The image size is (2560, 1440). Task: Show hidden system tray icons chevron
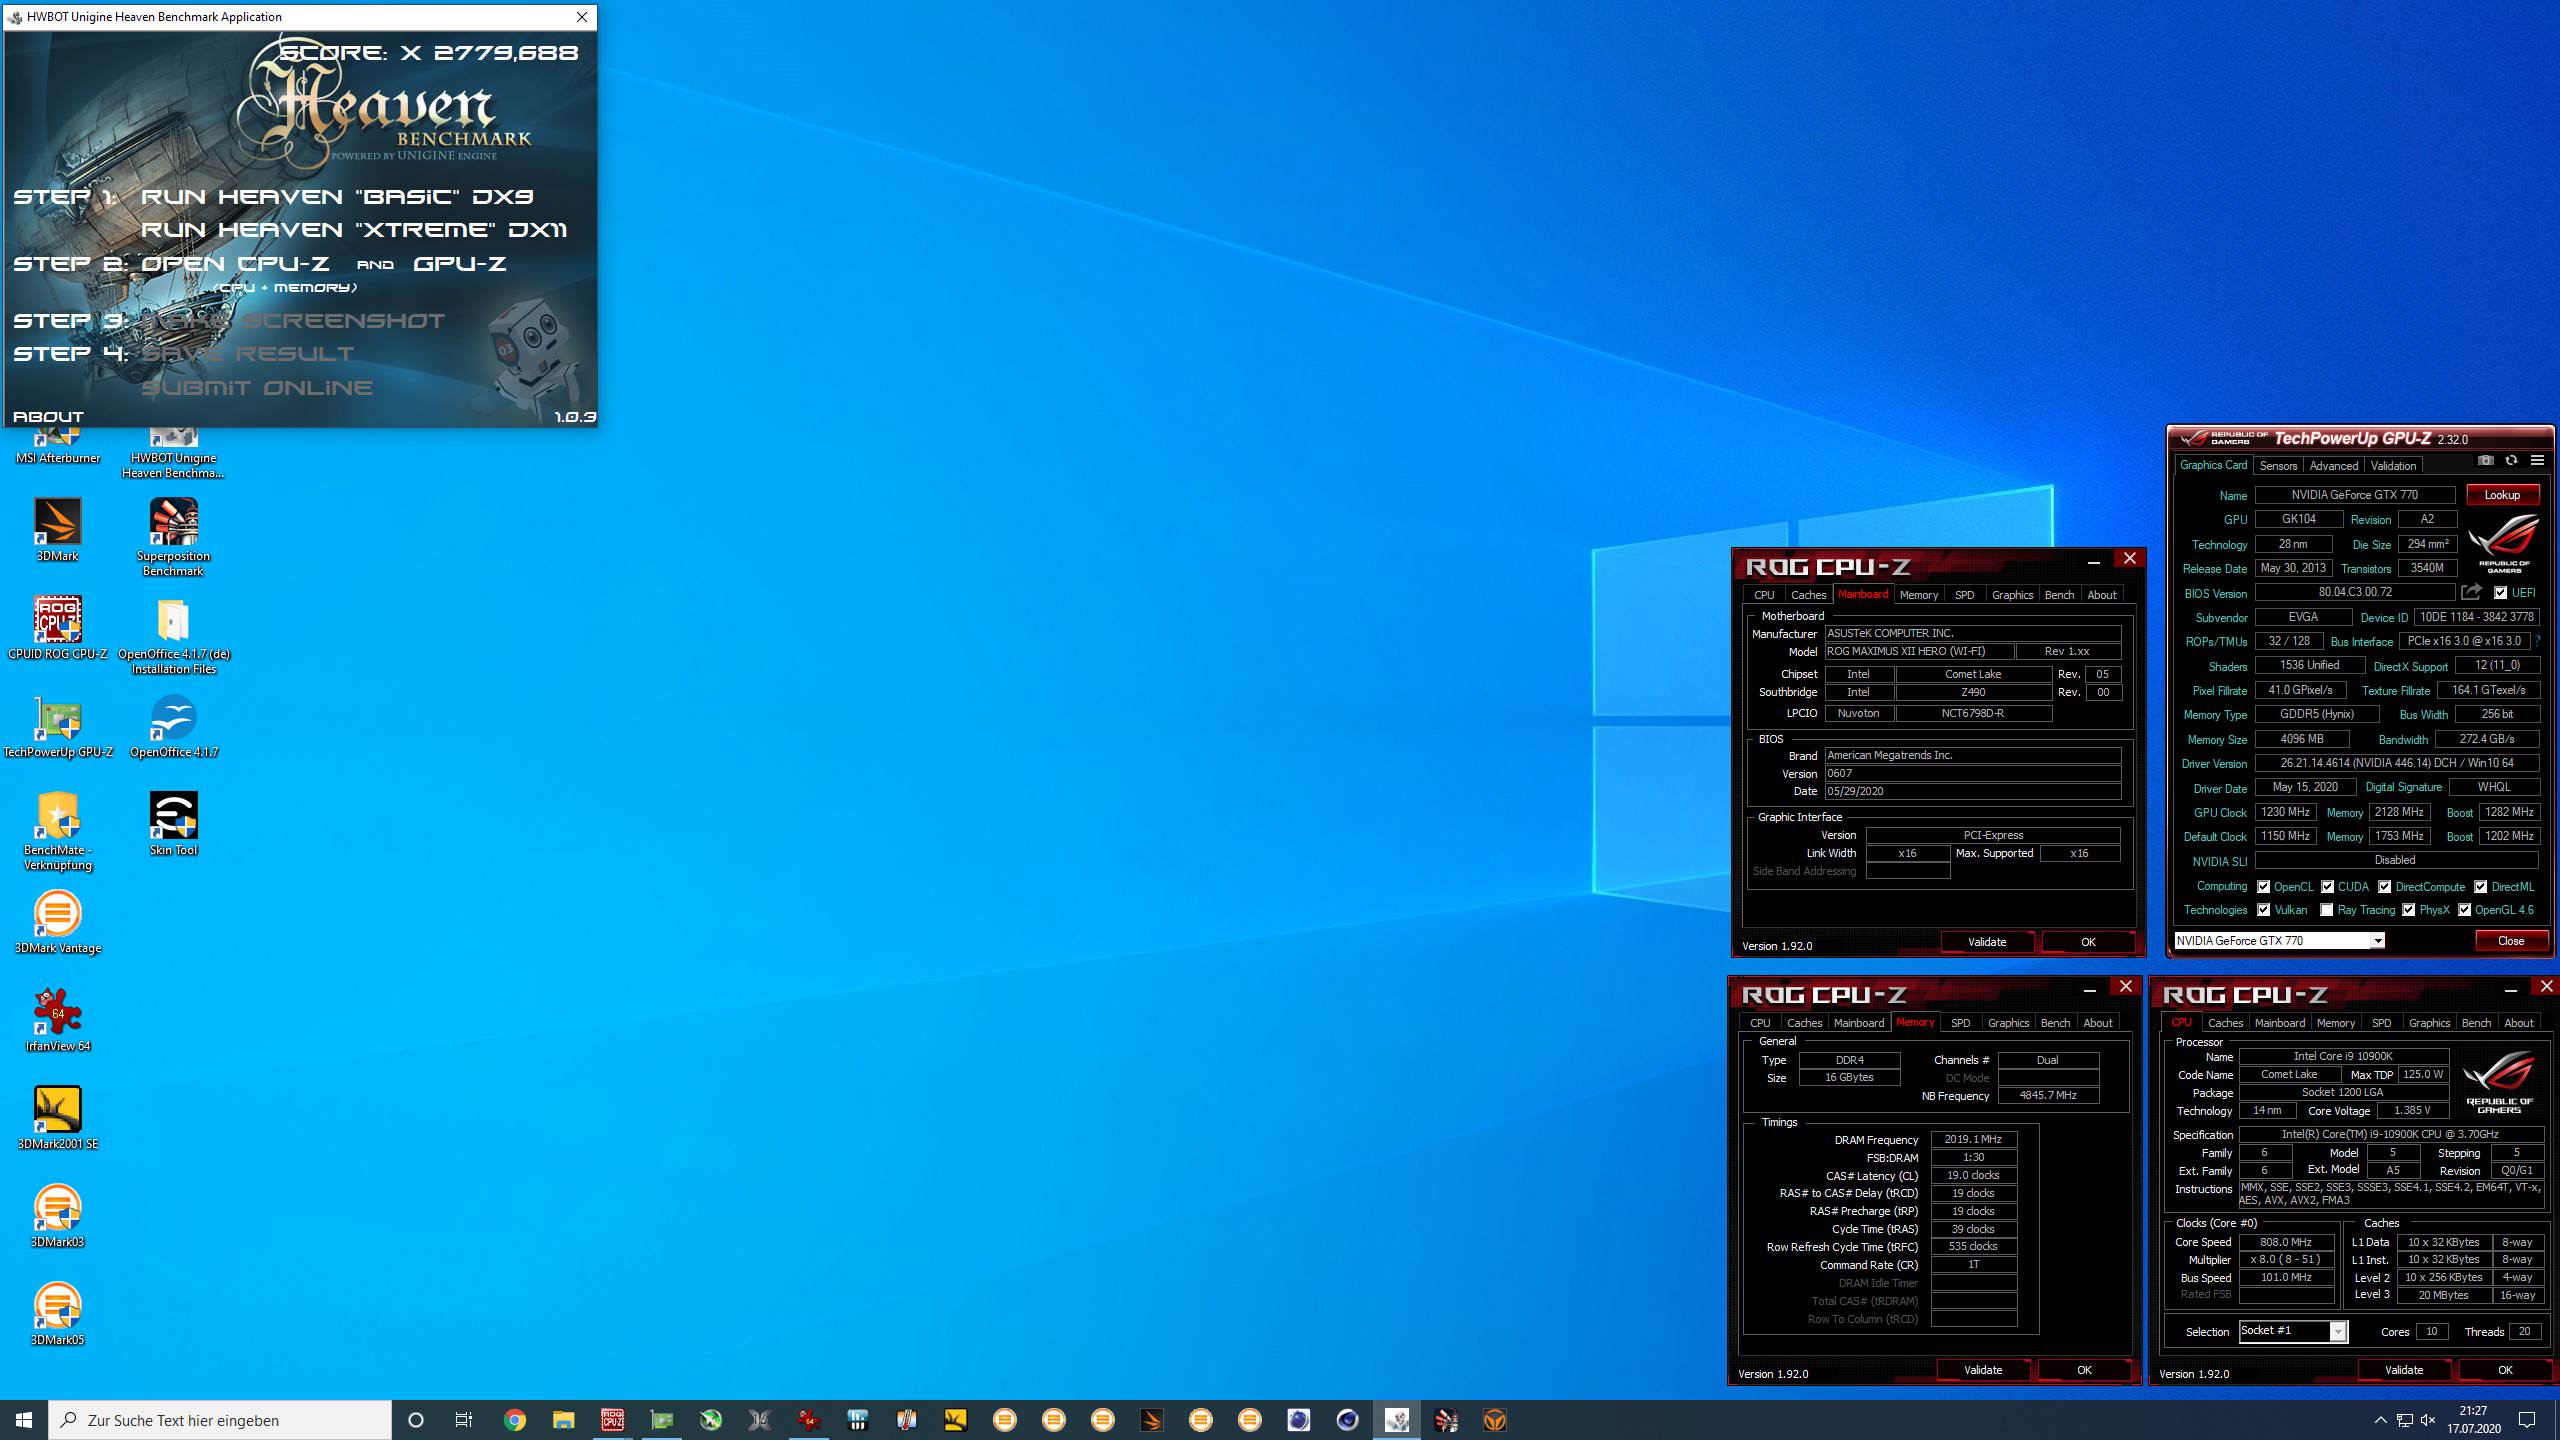pos(2380,1420)
